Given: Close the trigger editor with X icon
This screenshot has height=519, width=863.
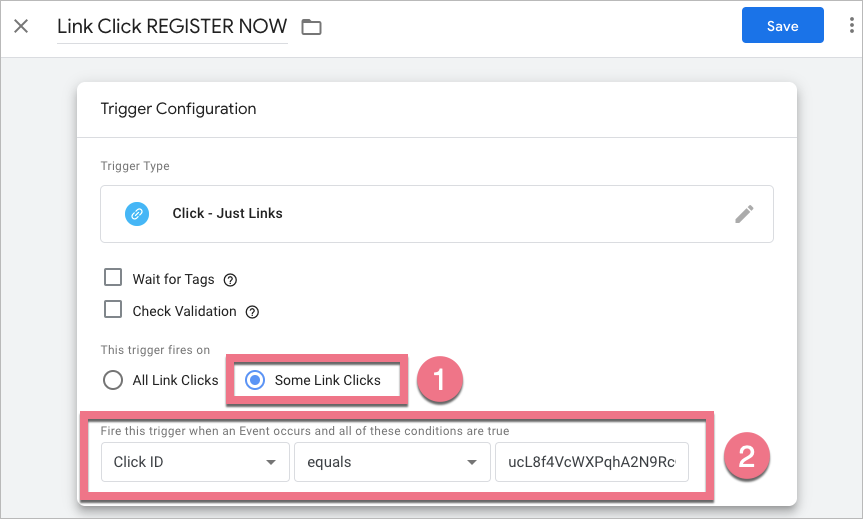Looking at the screenshot, I should pyautogui.click(x=21, y=26).
